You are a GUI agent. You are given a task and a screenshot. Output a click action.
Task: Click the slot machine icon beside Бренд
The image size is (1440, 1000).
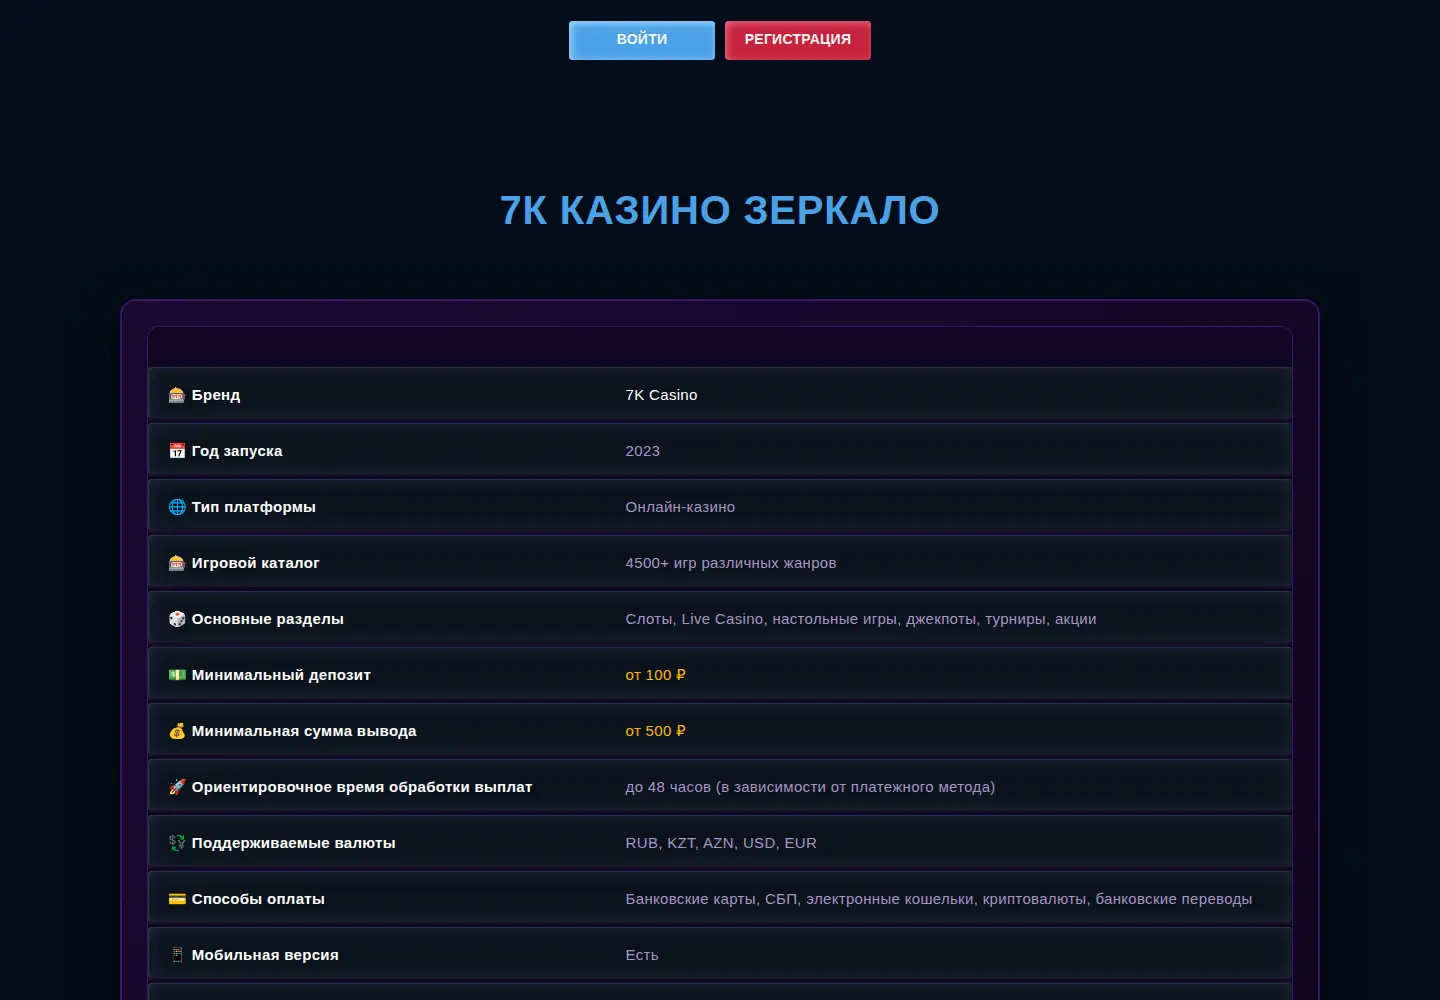click(x=177, y=395)
